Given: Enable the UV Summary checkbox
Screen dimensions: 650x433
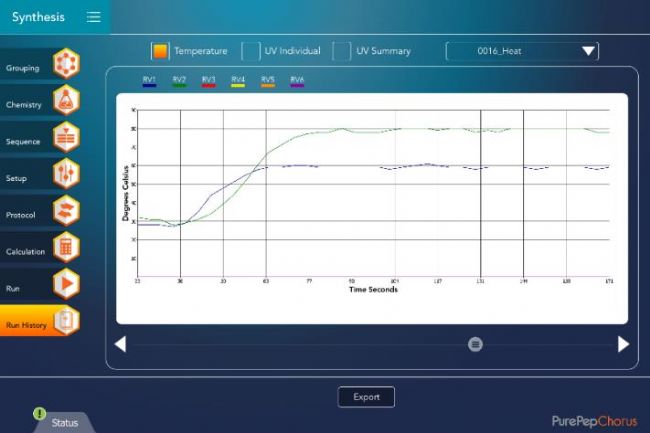Looking at the screenshot, I should [x=342, y=51].
